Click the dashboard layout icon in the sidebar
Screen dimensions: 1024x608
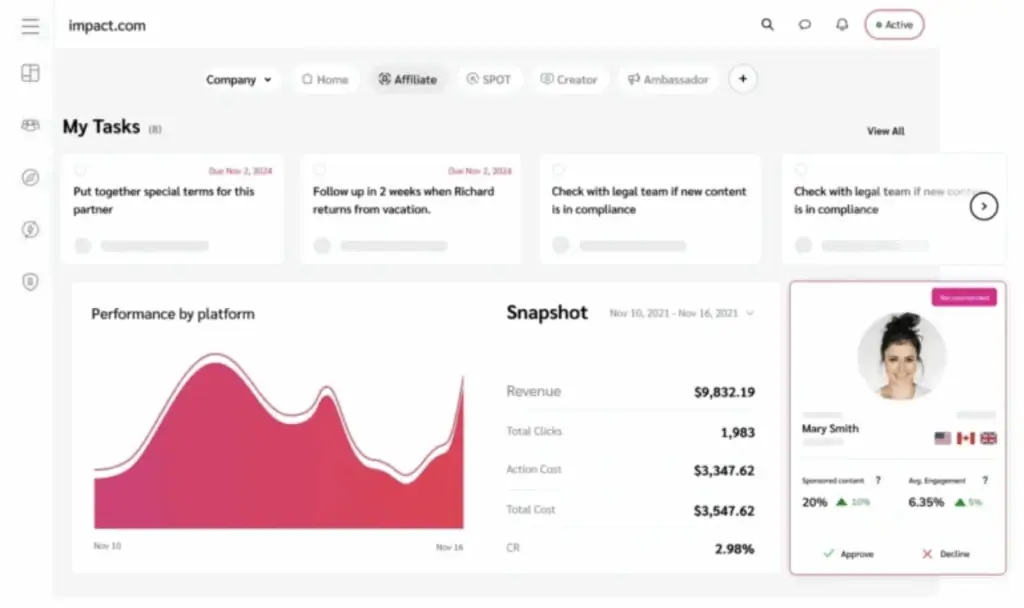pos(30,74)
